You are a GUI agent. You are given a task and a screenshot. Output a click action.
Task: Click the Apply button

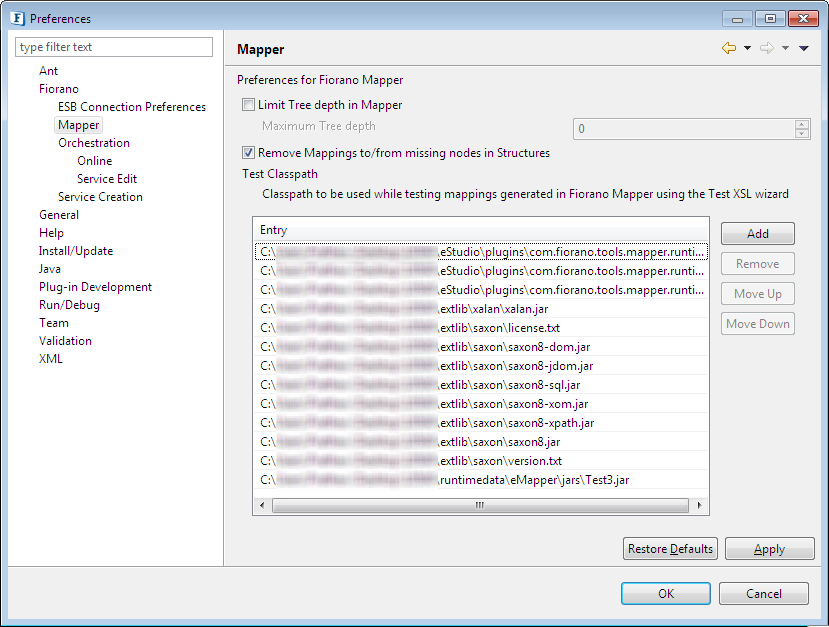coord(769,549)
